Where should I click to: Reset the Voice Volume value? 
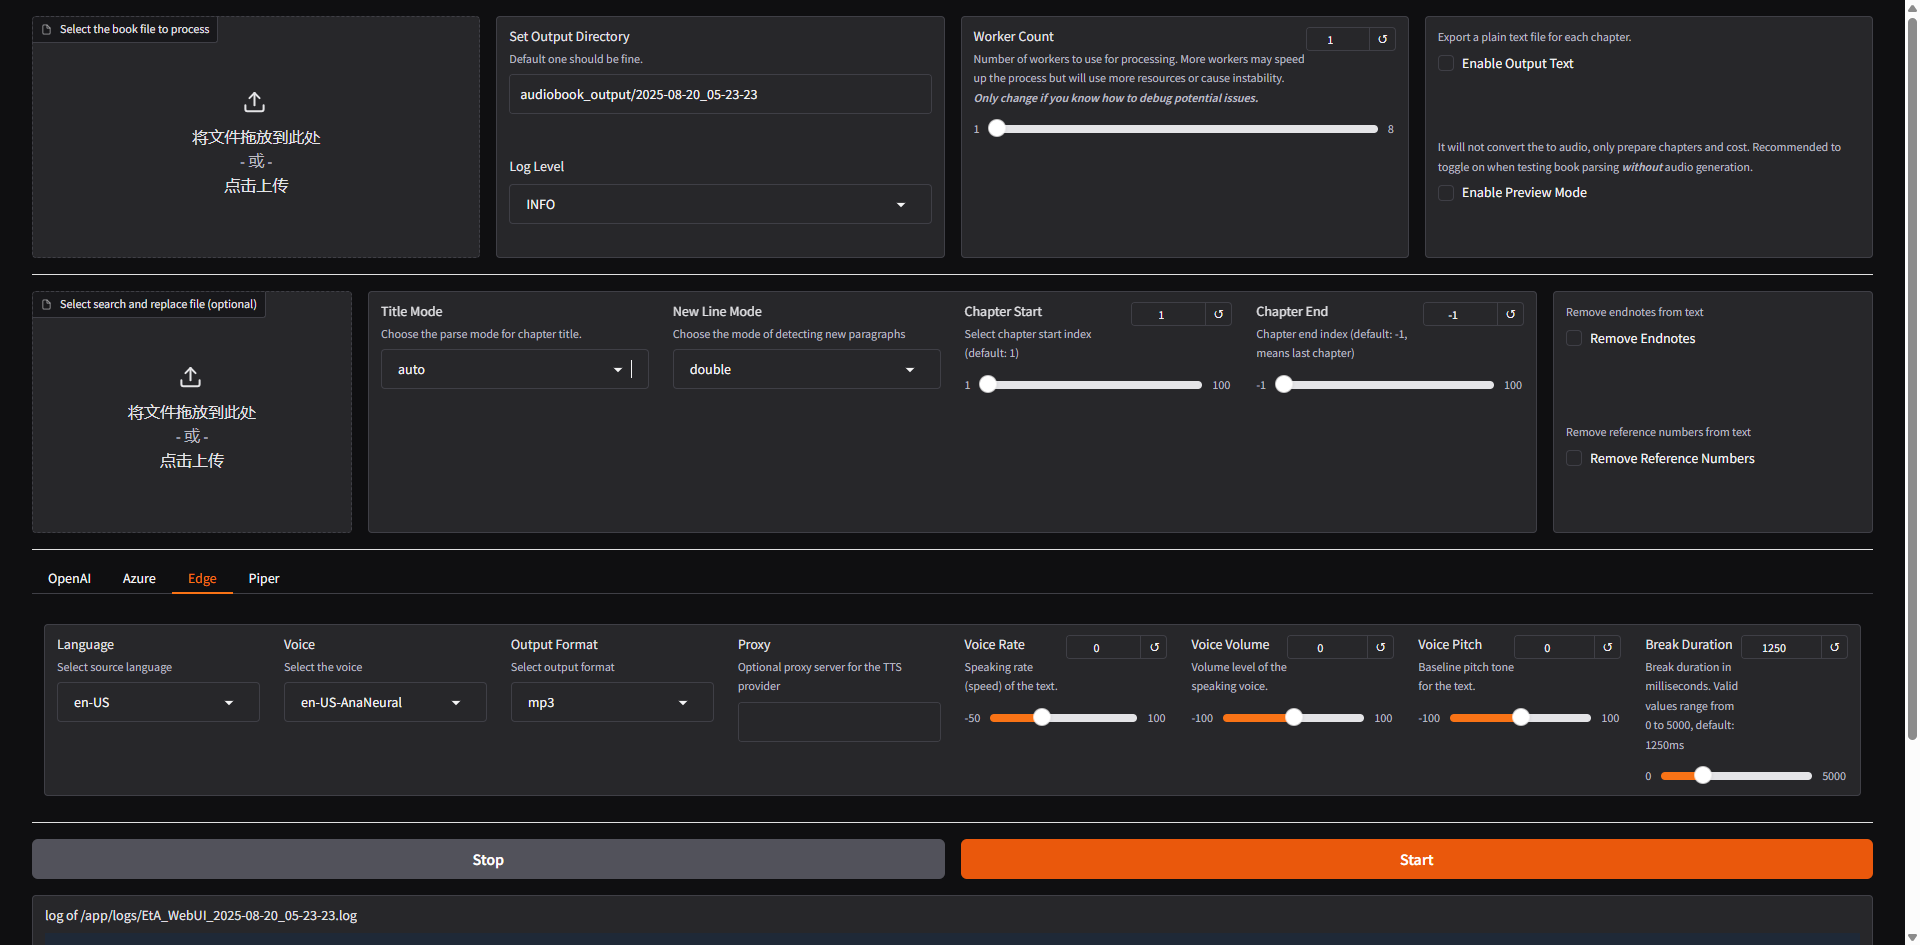(x=1380, y=647)
